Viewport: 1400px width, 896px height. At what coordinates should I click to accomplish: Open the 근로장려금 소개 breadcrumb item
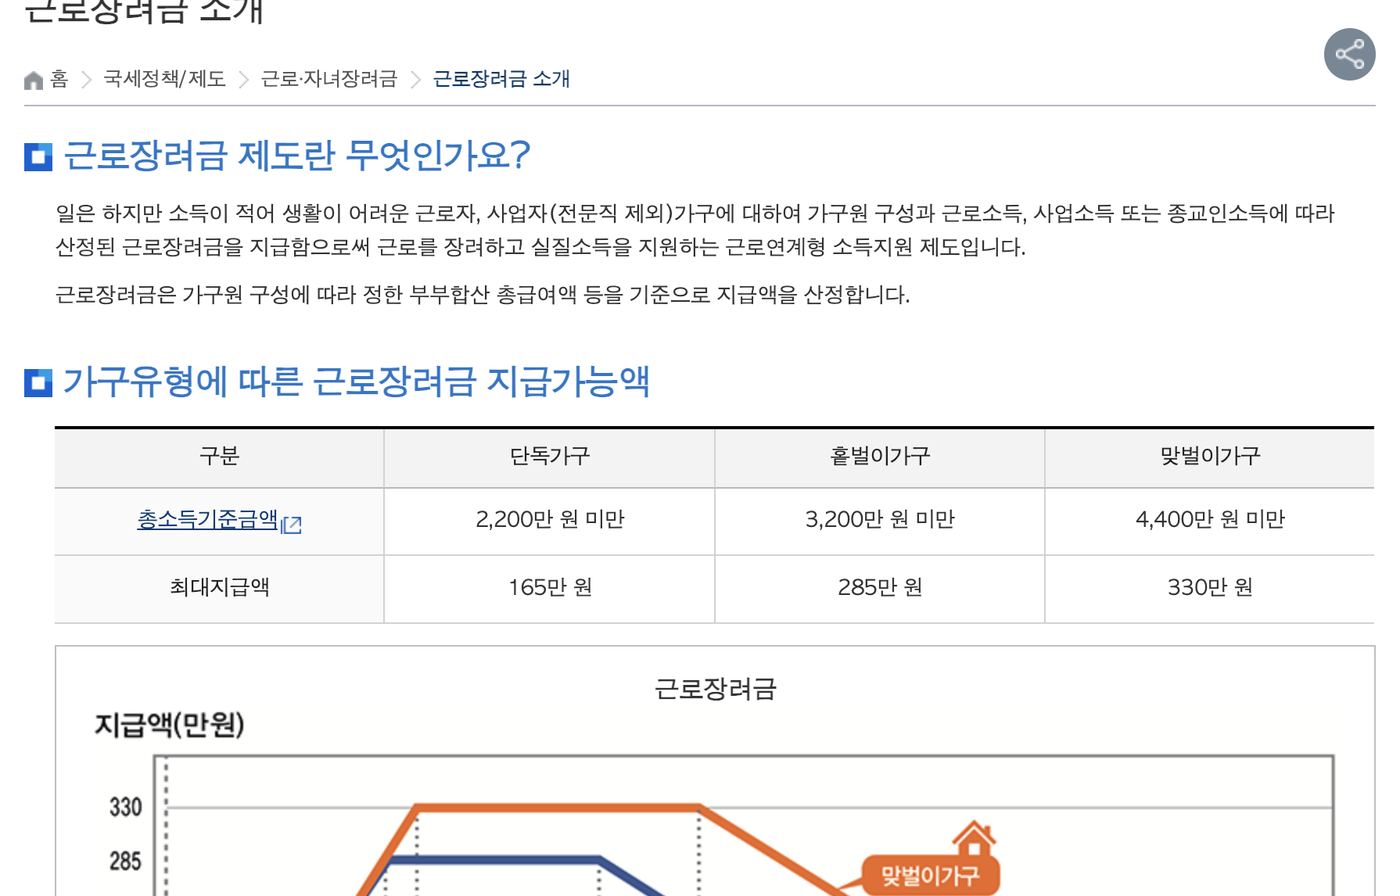(501, 79)
